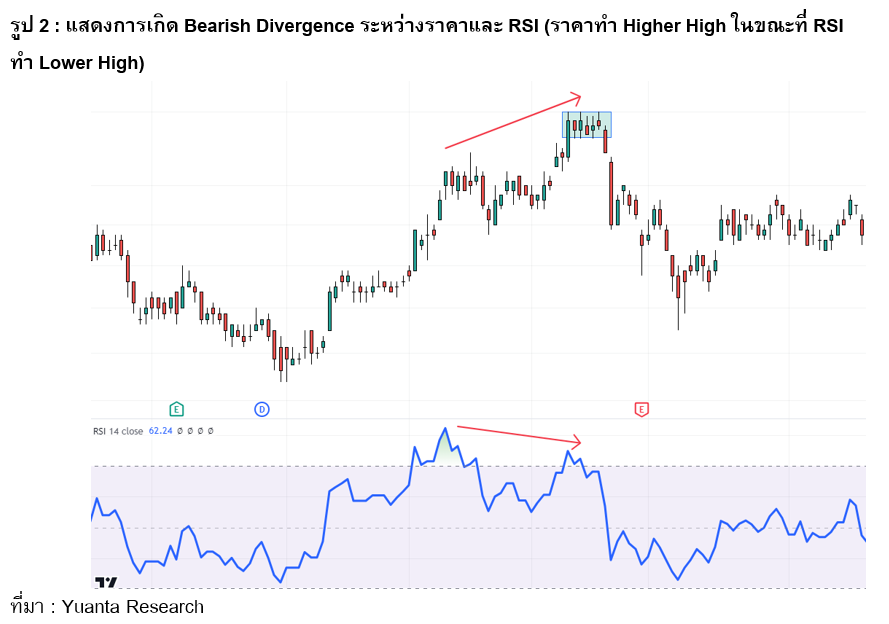Select the RSI 14 close legend label
Screen dimensions: 889x624
pyautogui.click(x=118, y=429)
